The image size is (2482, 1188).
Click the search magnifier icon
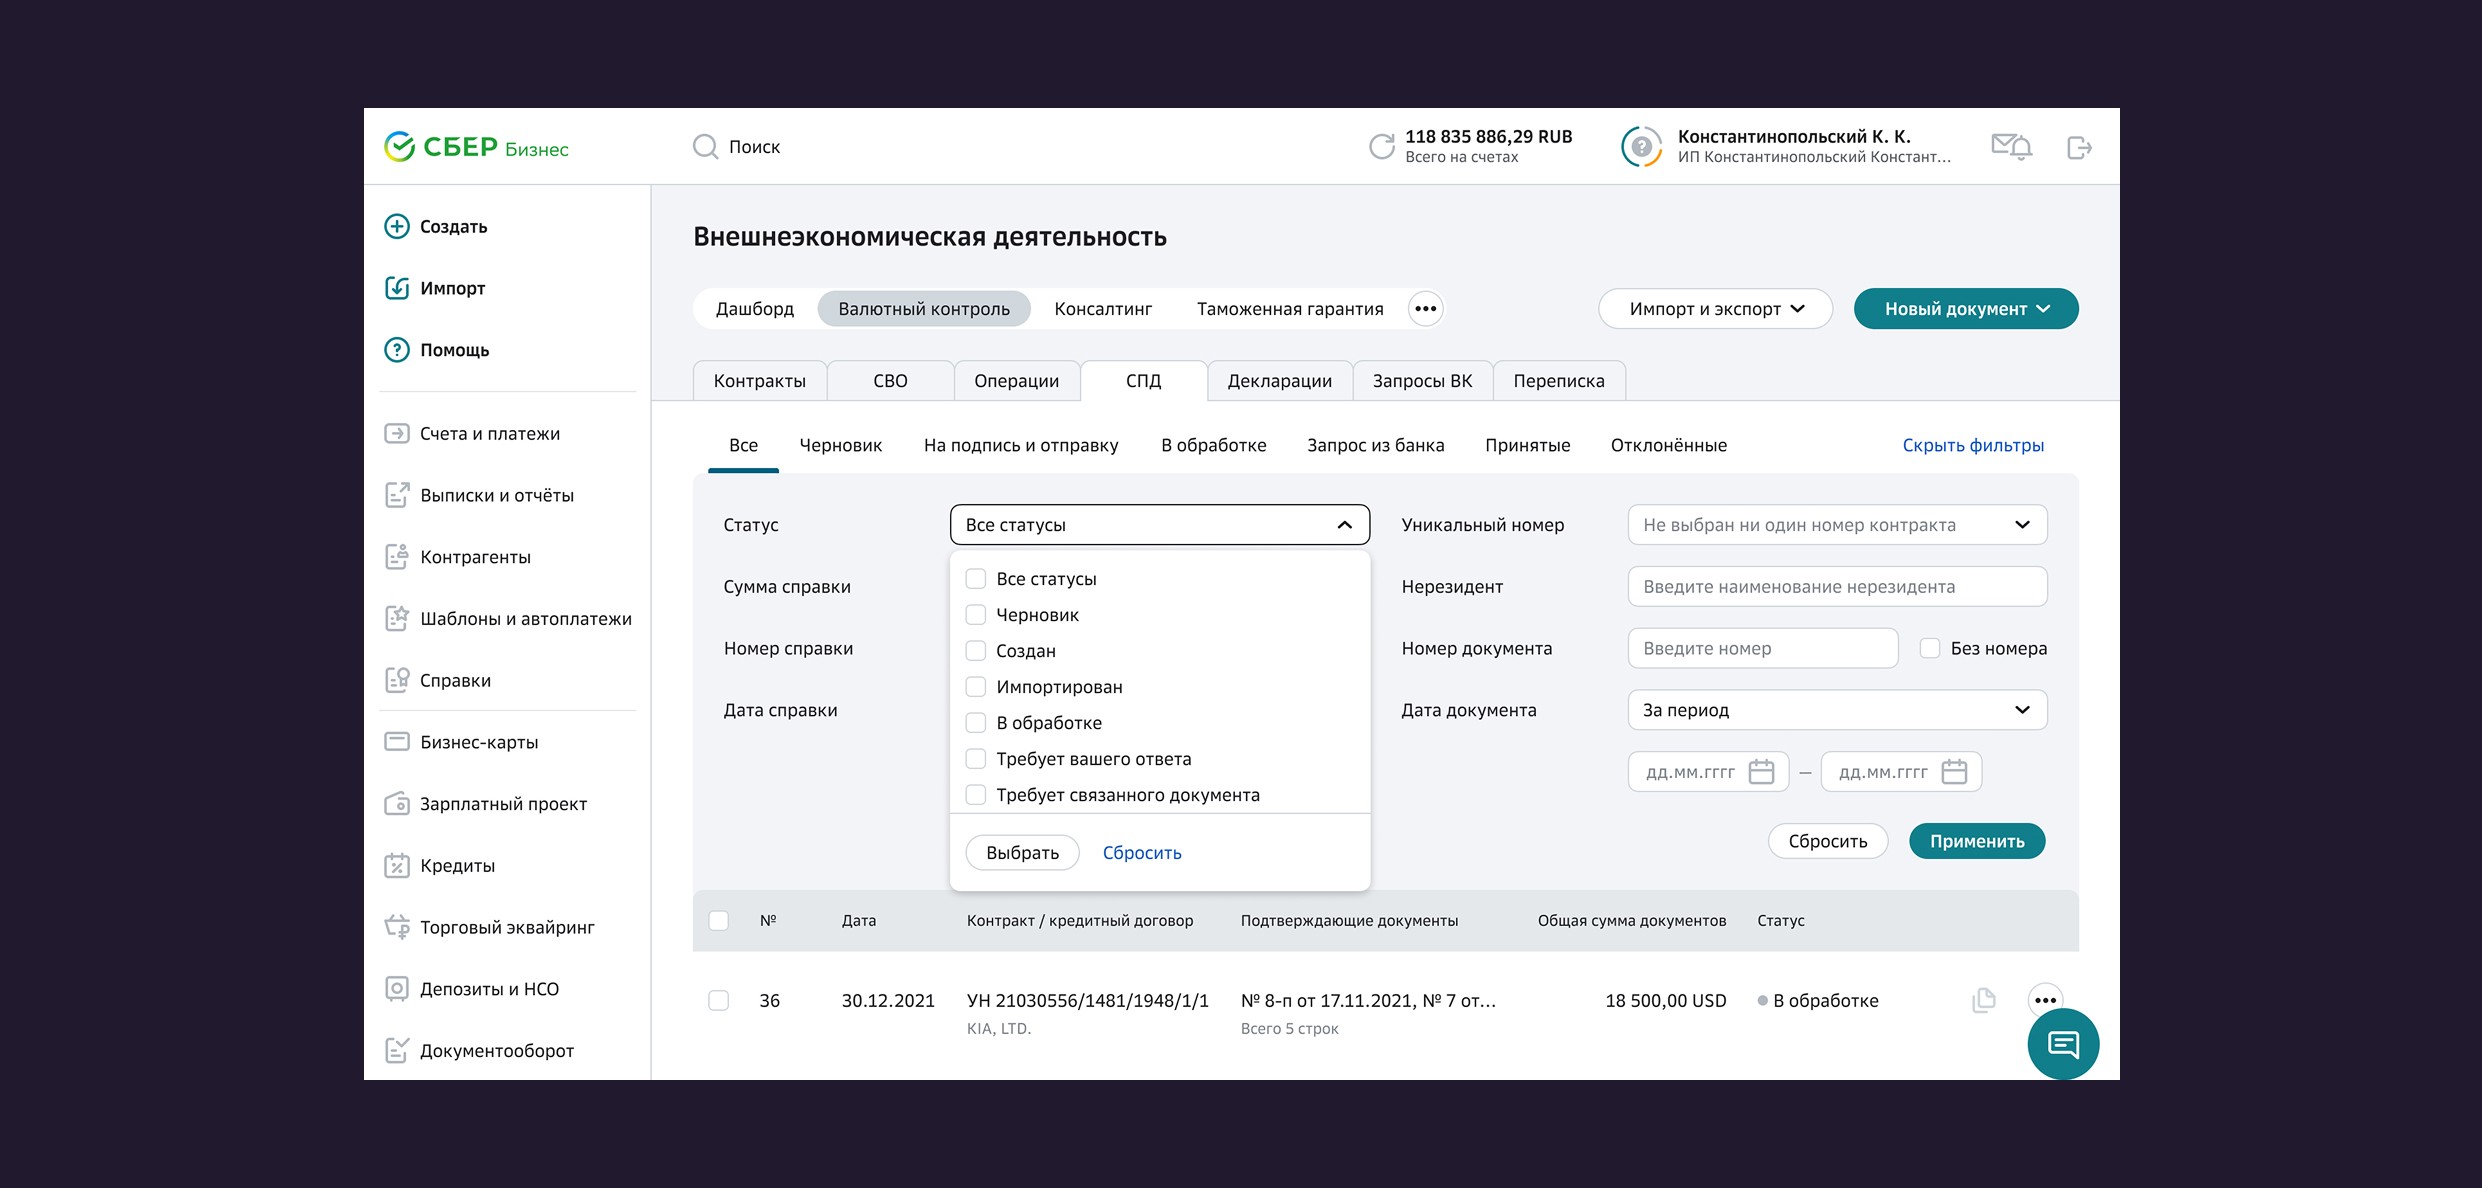tap(705, 147)
